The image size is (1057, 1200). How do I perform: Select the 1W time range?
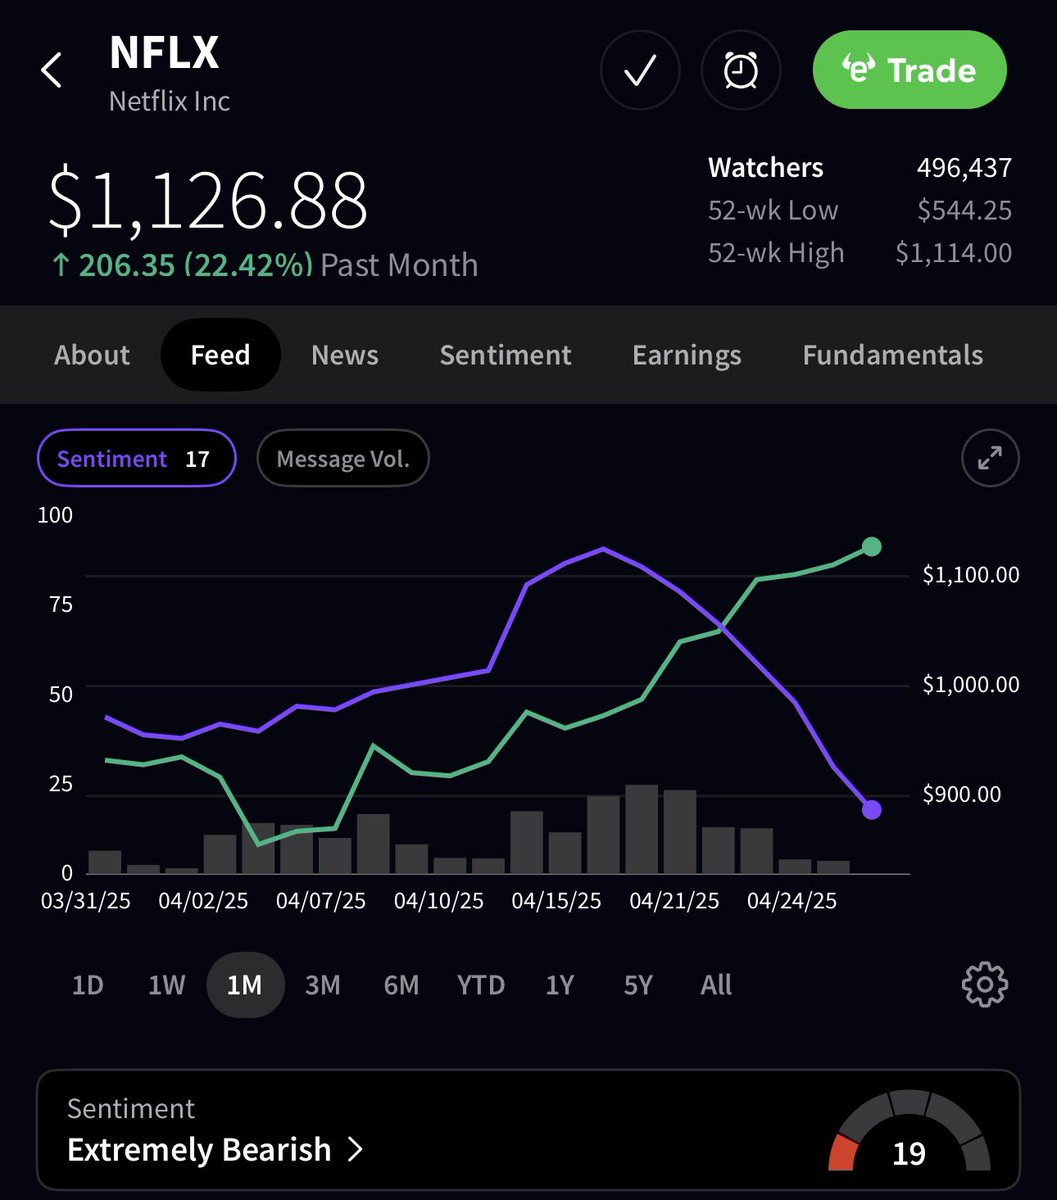pos(167,985)
